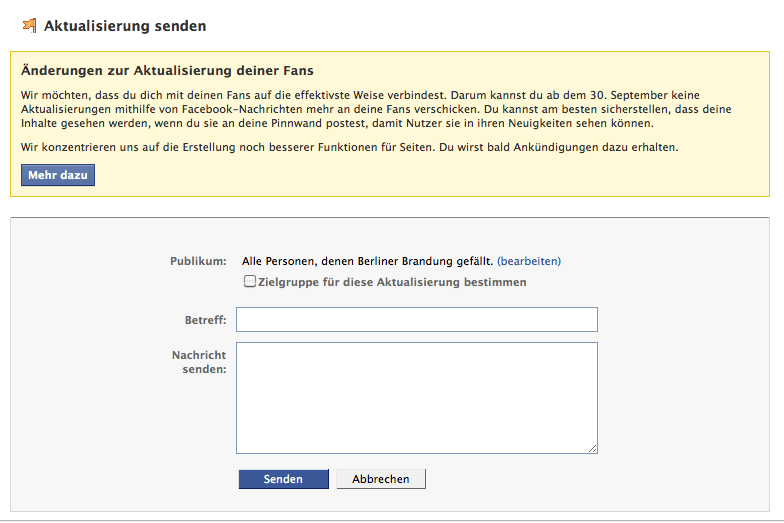784x523 pixels.
Task: Focus the Betreff subject input field
Action: (417, 320)
